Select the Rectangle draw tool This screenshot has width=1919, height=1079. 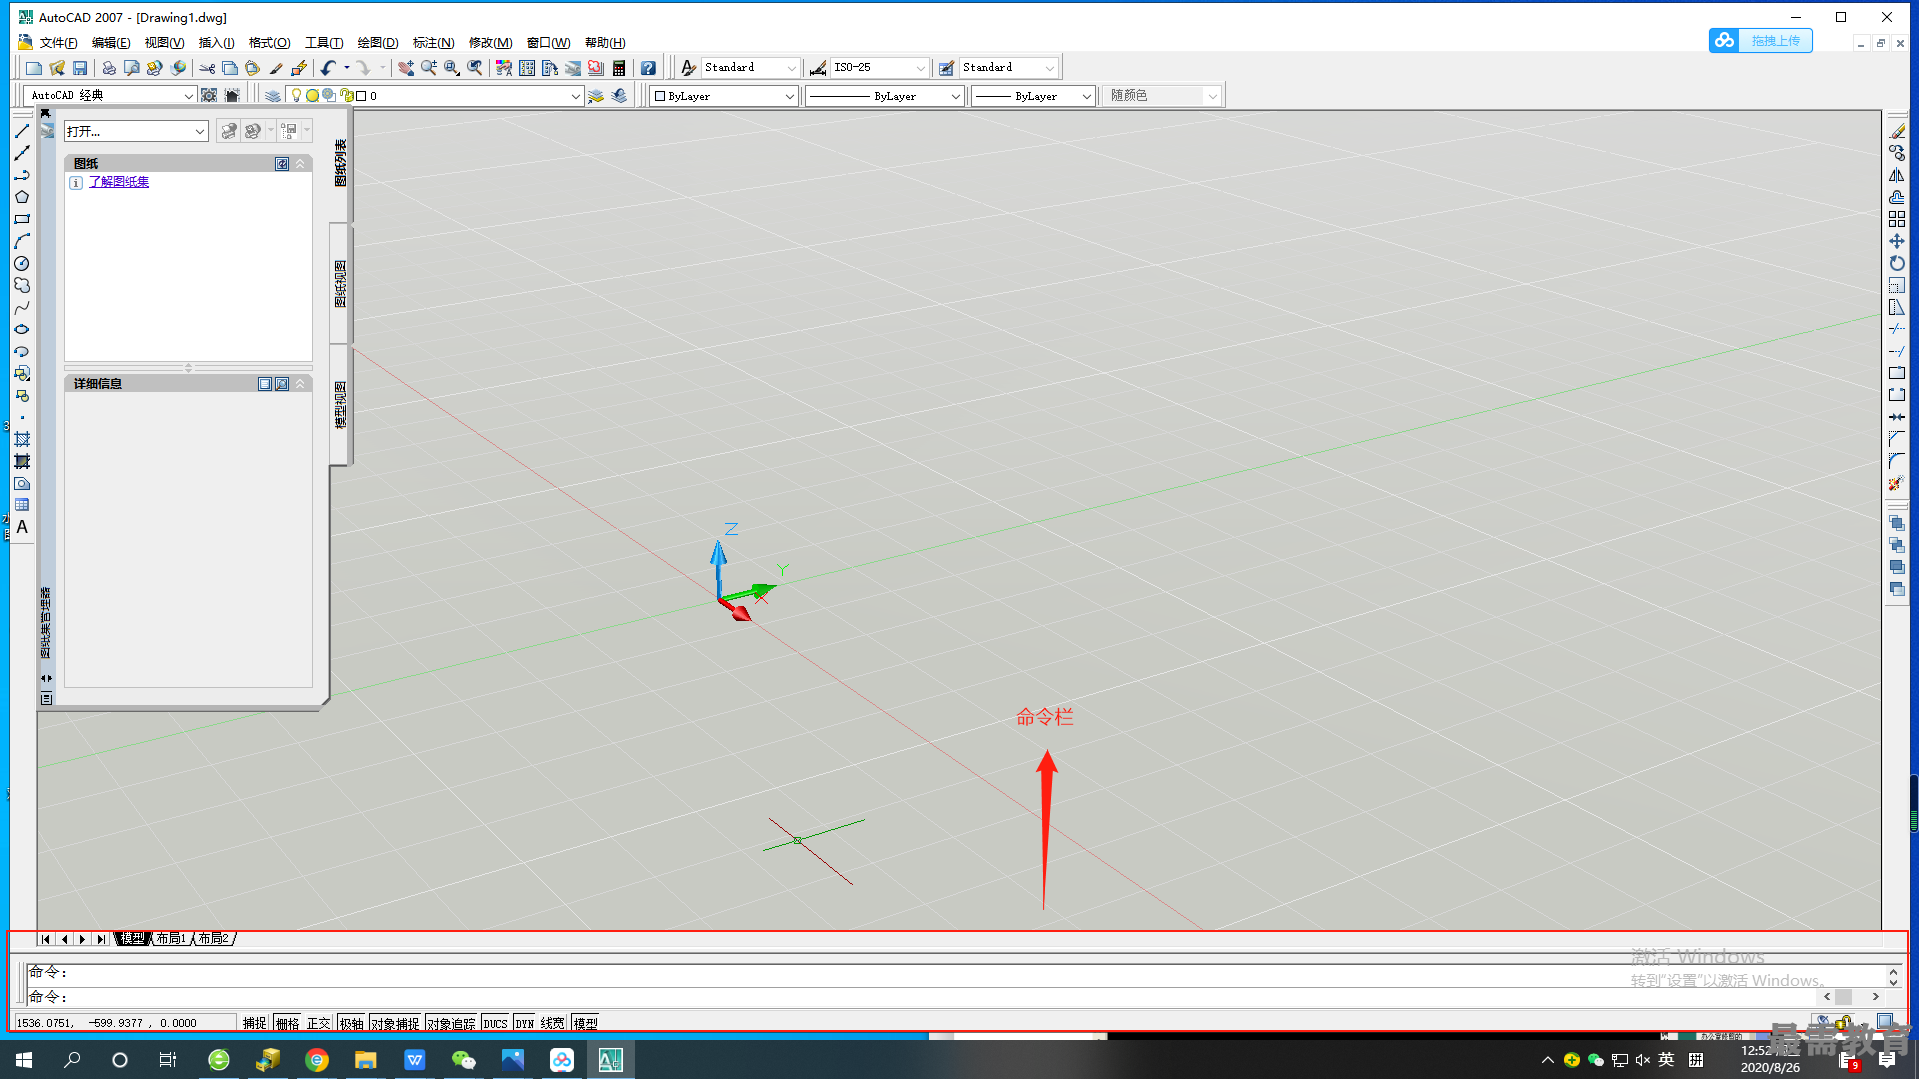[22, 219]
